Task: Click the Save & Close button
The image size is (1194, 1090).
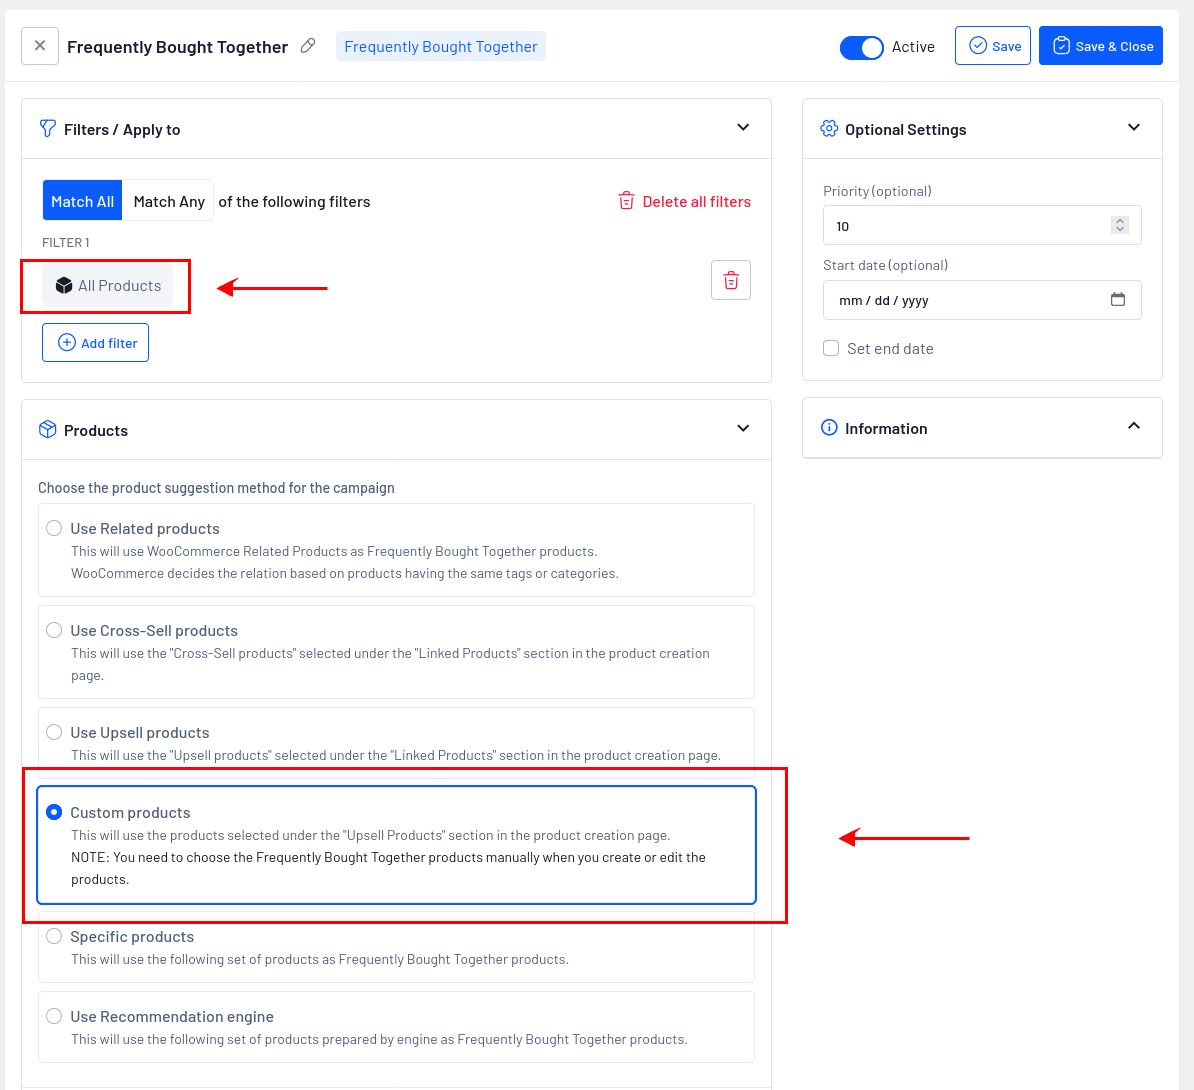Action: (x=1101, y=46)
